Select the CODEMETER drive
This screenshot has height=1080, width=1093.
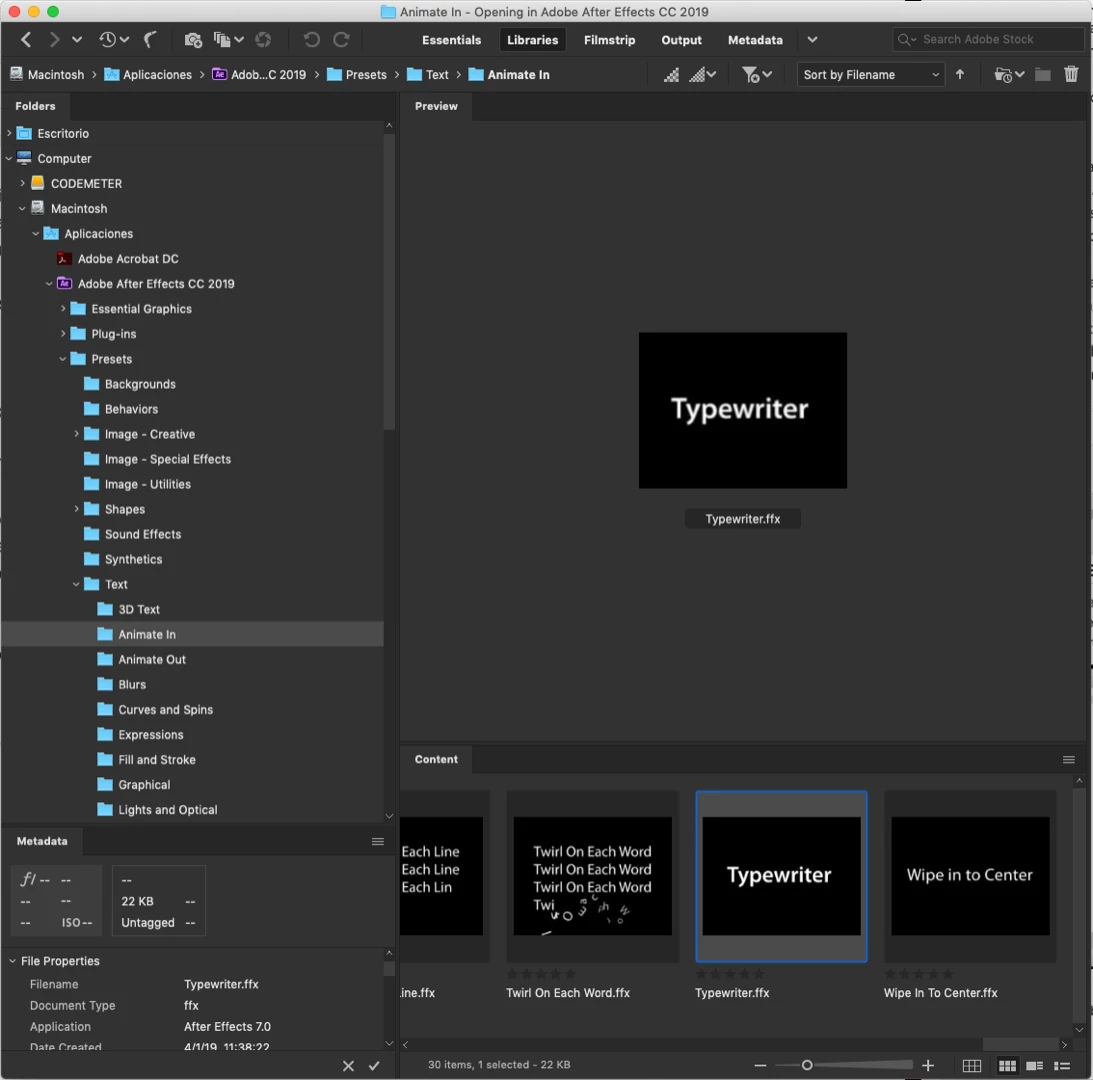[86, 183]
